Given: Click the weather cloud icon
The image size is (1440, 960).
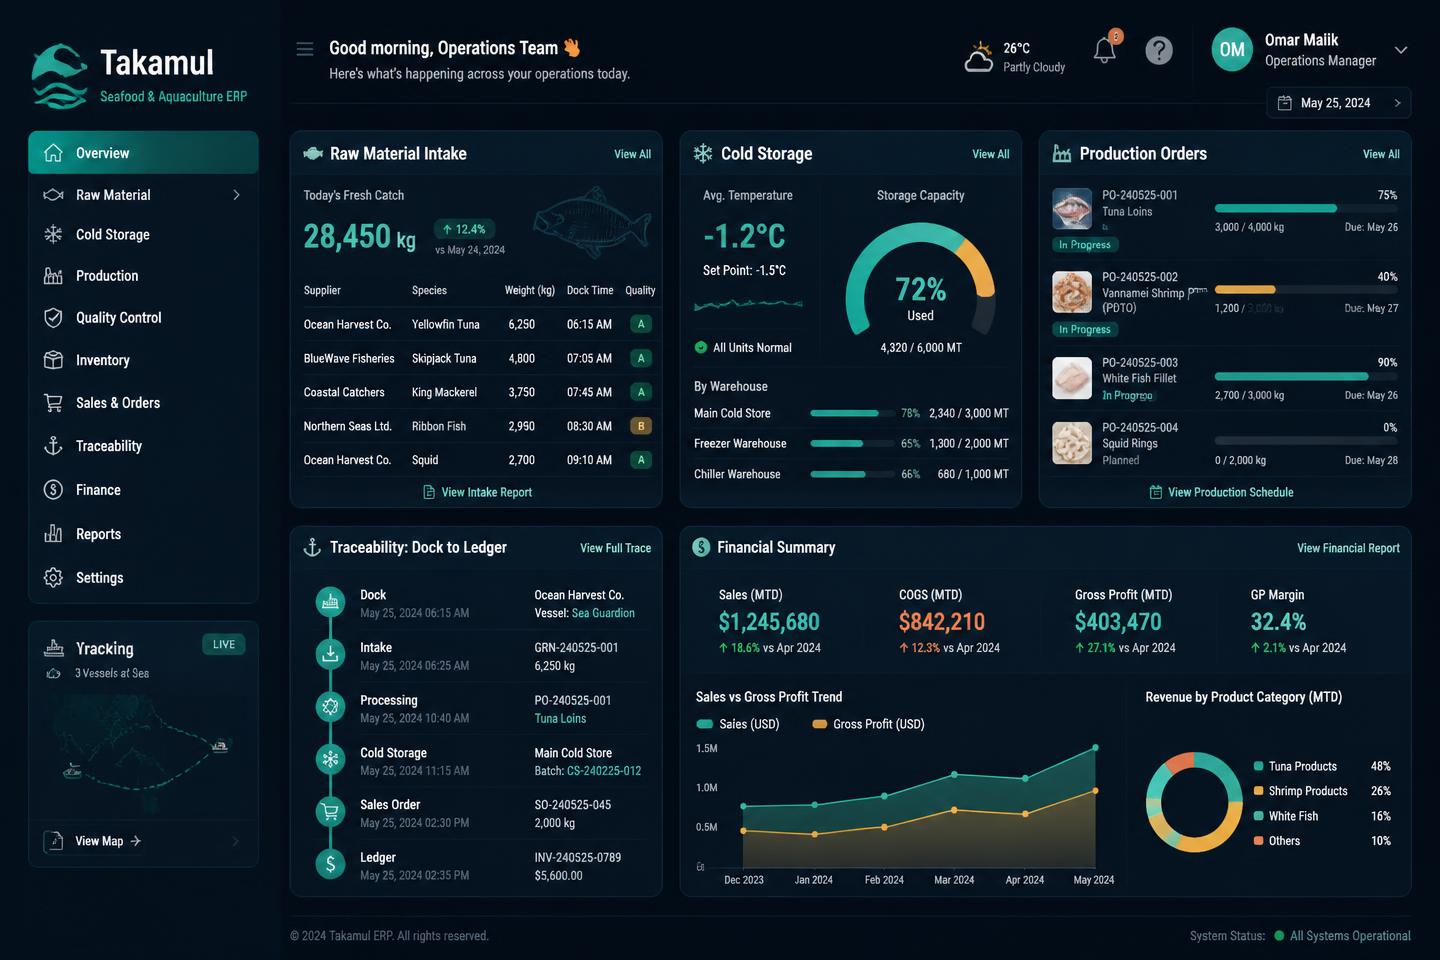Looking at the screenshot, I should (x=979, y=57).
